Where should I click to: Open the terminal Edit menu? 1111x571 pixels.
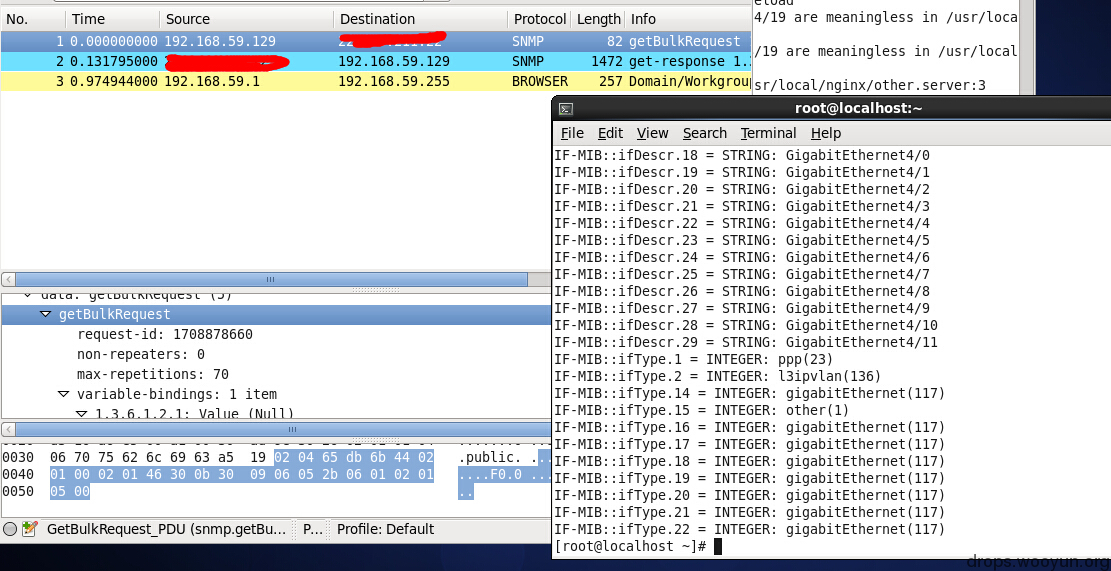click(610, 133)
